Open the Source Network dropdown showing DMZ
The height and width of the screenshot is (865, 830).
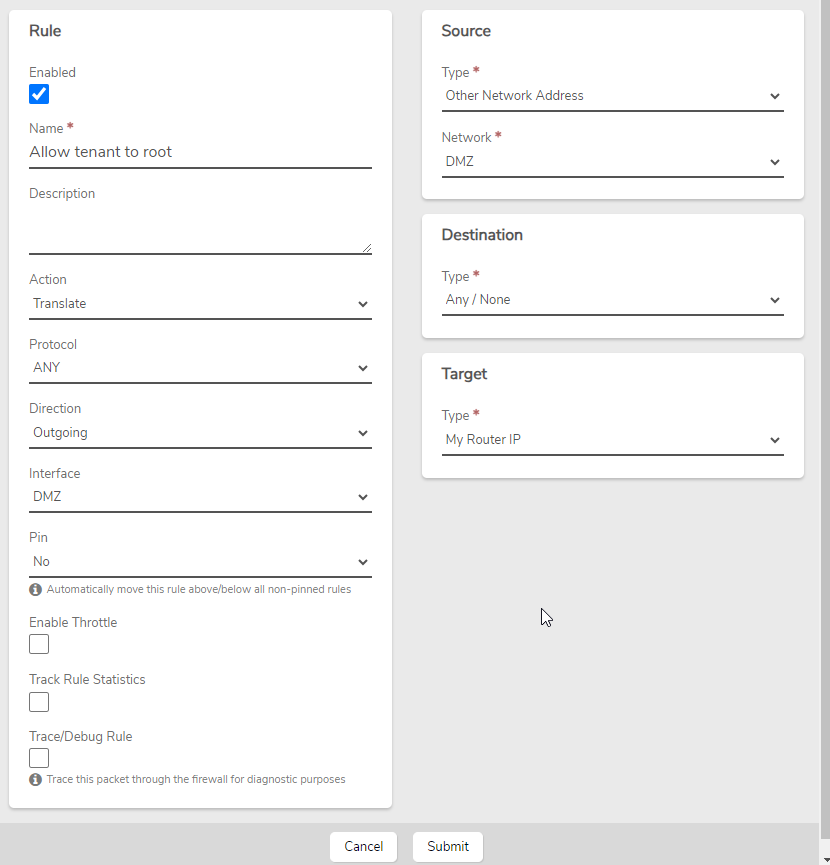[x=613, y=162]
